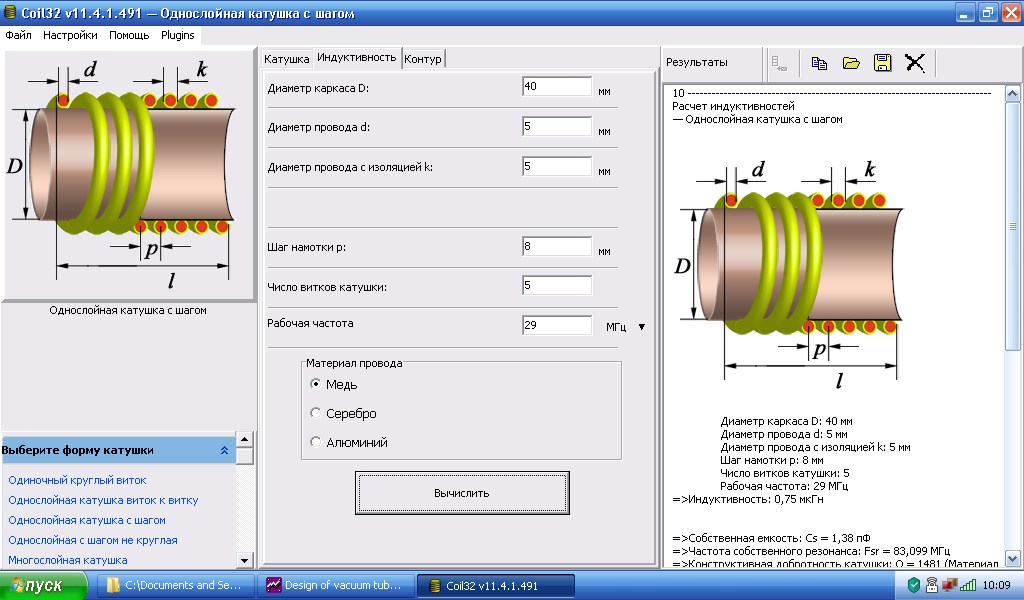
Task: Click the red network computers tray icon
Action: point(949,585)
